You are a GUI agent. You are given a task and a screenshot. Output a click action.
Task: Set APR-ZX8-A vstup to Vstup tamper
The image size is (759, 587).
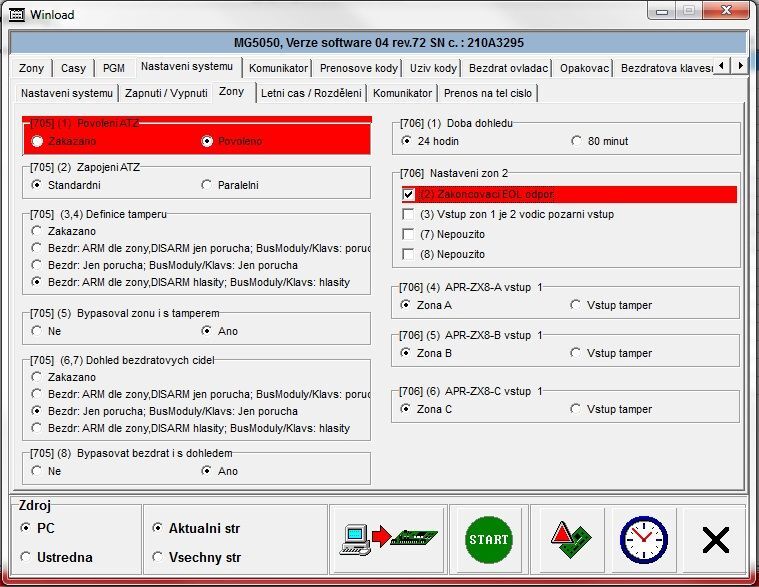[577, 304]
